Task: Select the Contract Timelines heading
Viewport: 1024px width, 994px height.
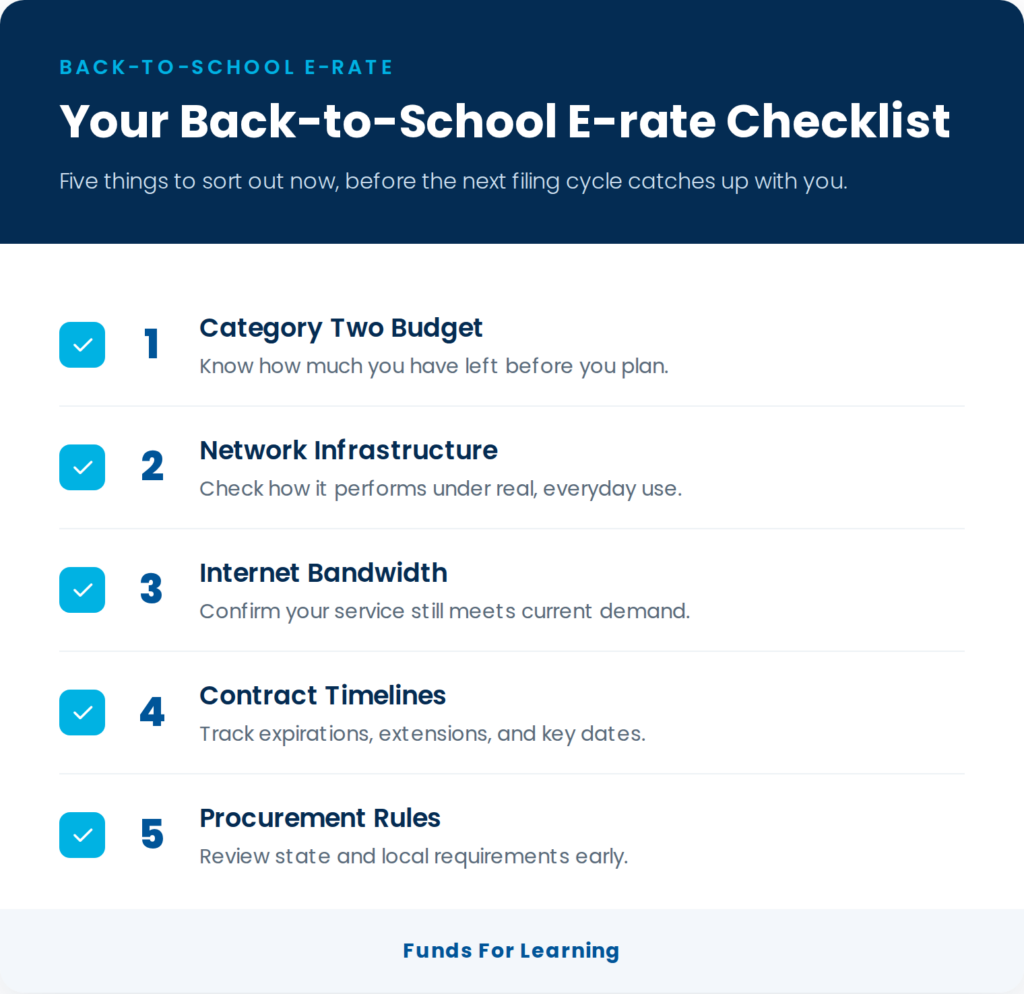Action: tap(323, 696)
